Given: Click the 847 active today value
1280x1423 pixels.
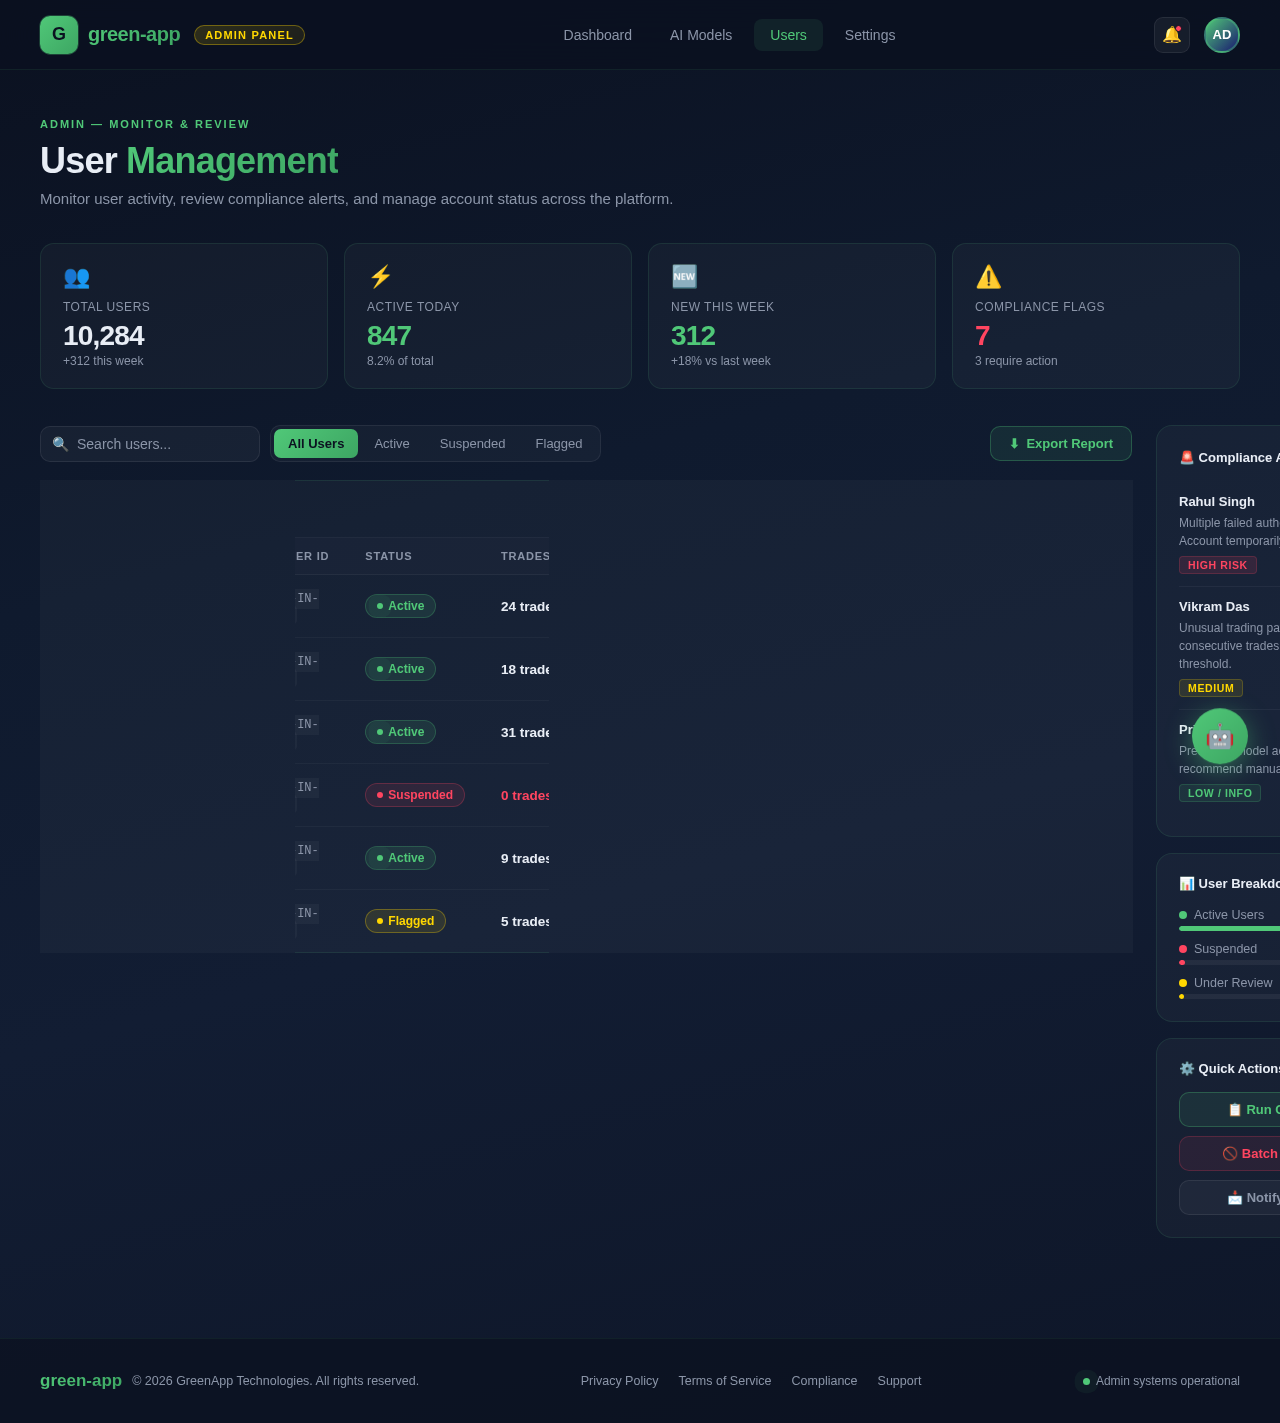Looking at the screenshot, I should tap(389, 336).
